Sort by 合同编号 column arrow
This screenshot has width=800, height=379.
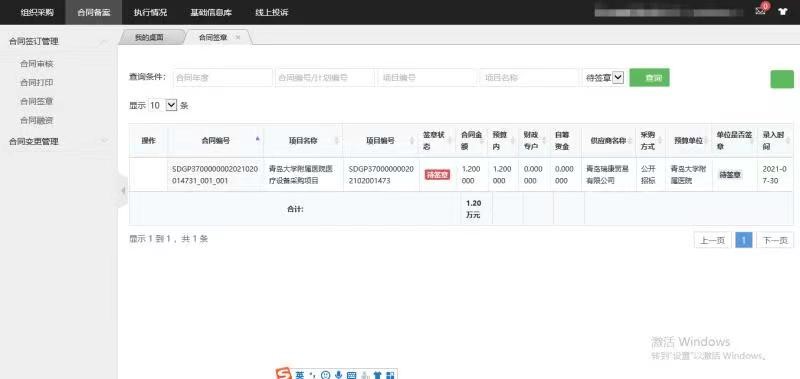pyautogui.click(x=258, y=140)
